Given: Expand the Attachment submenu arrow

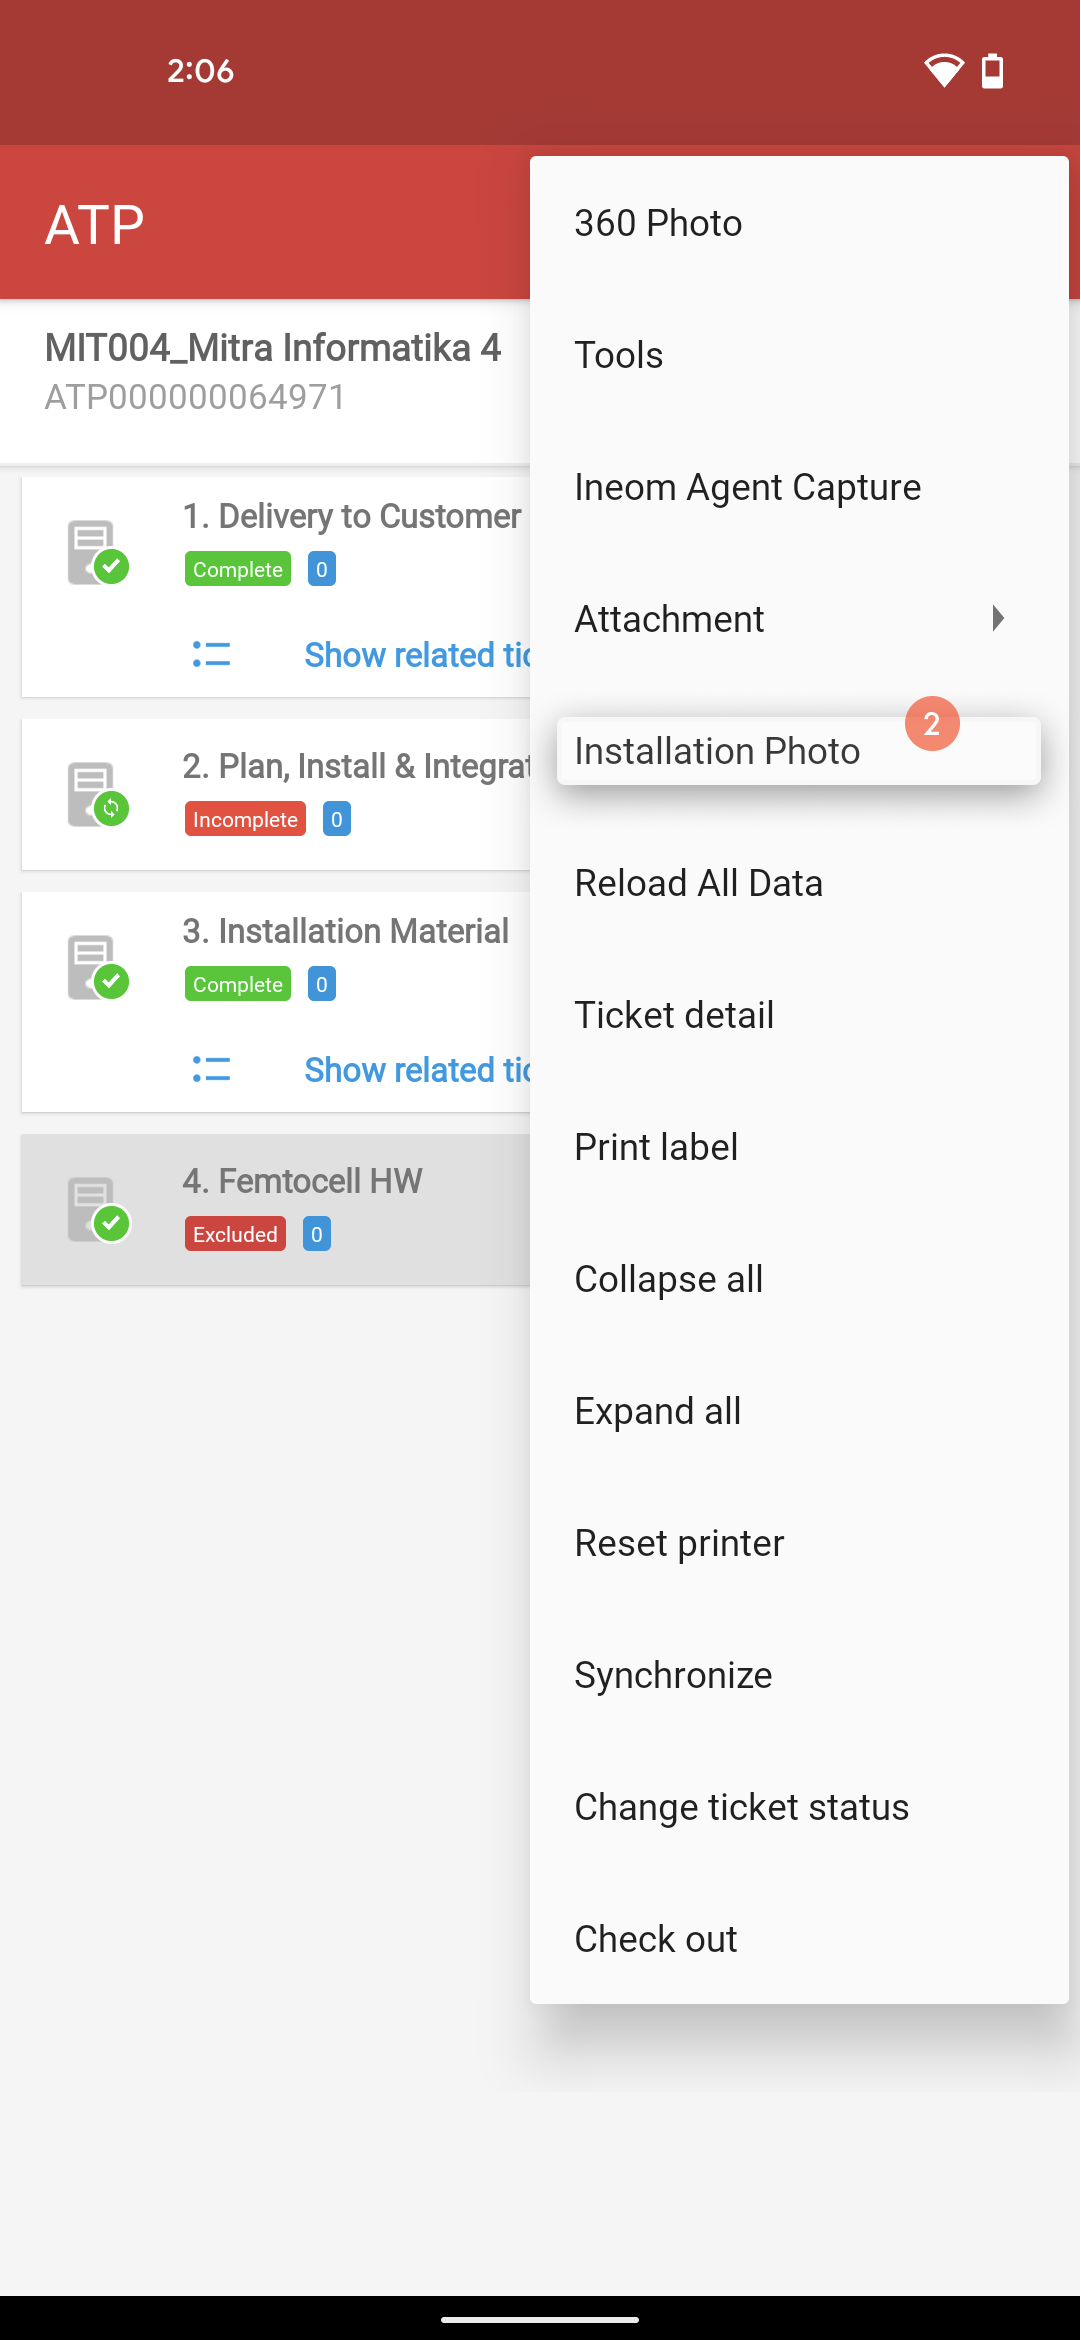Looking at the screenshot, I should [x=997, y=618].
